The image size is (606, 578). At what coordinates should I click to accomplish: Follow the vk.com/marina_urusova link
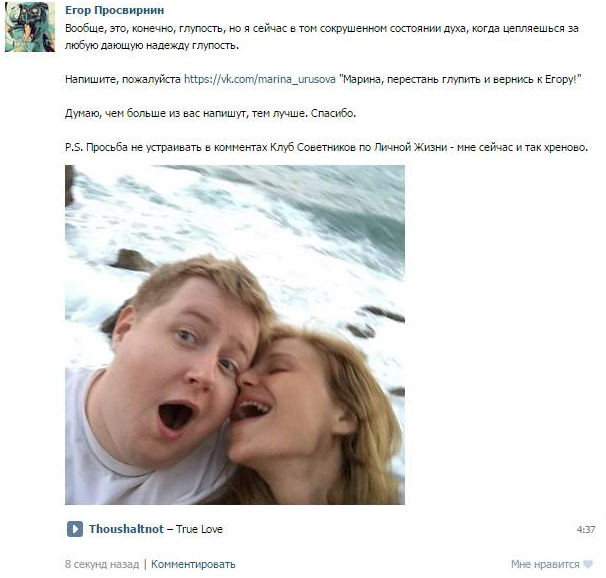click(260, 79)
